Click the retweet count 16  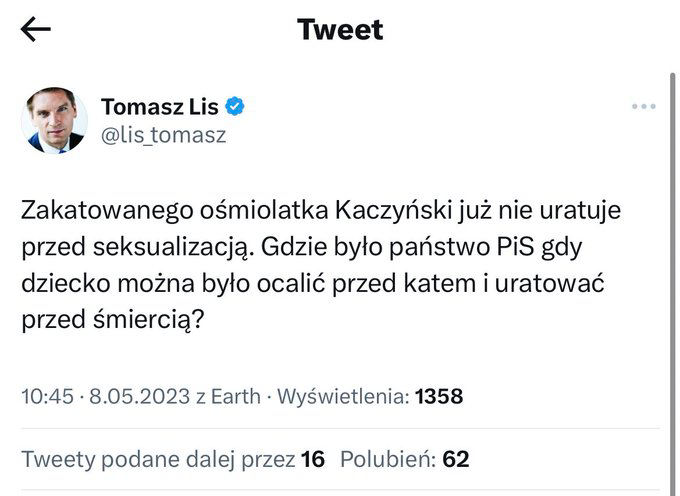pos(313,460)
